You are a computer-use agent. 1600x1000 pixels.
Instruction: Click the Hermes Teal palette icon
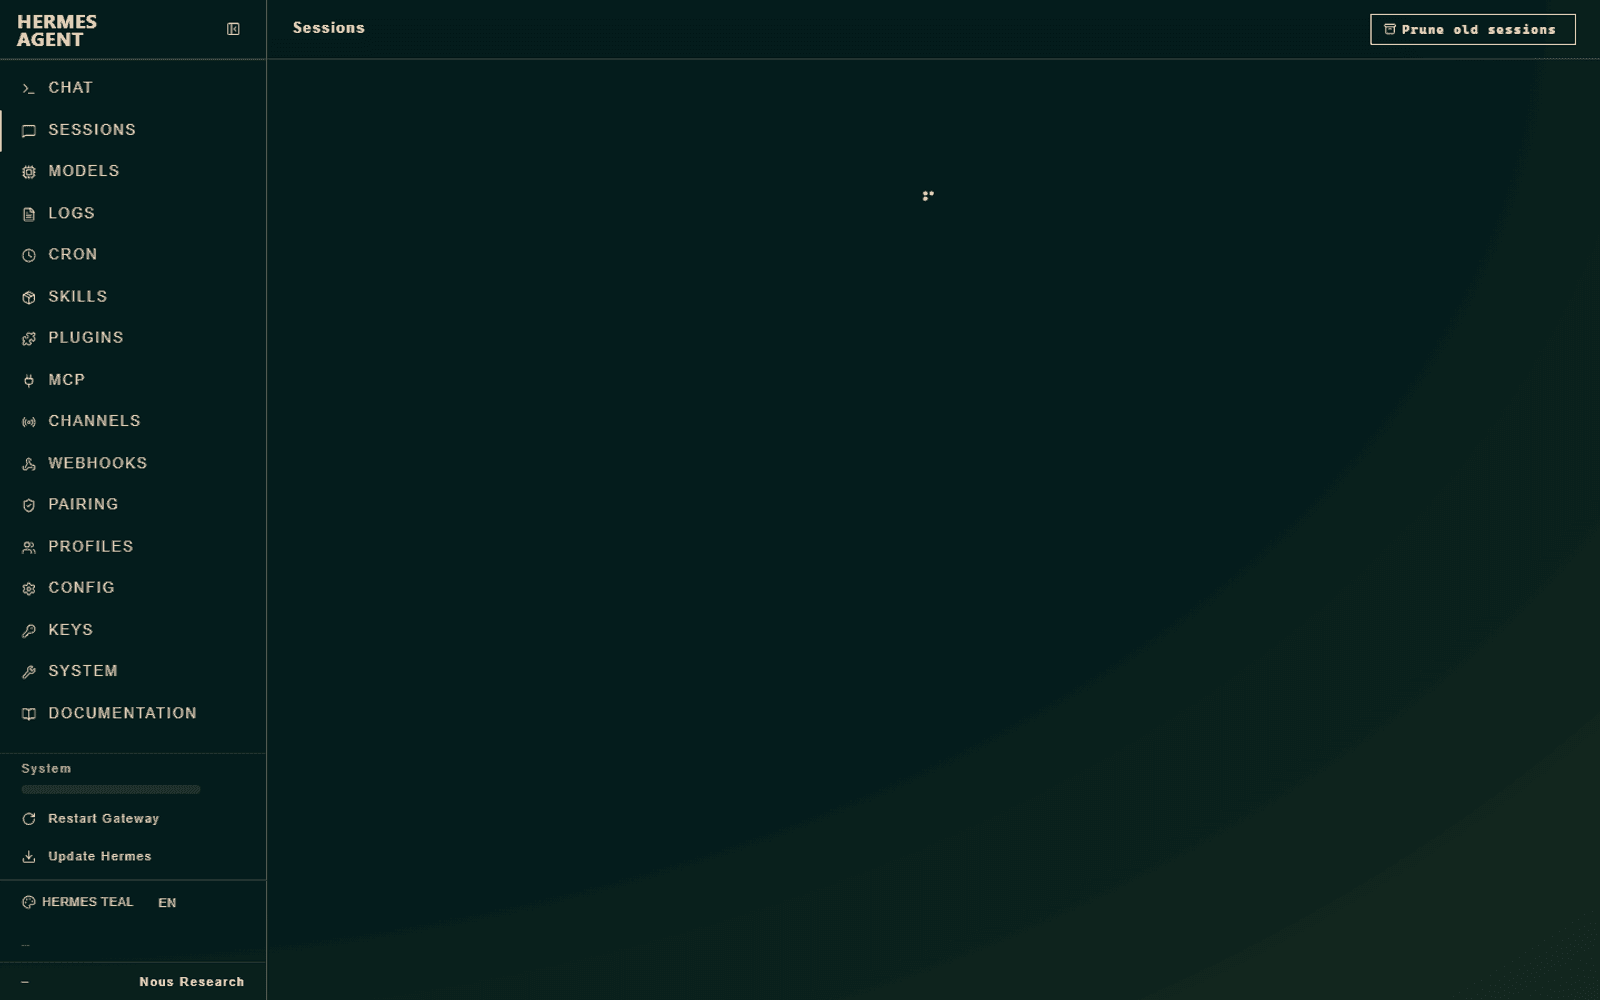click(28, 902)
